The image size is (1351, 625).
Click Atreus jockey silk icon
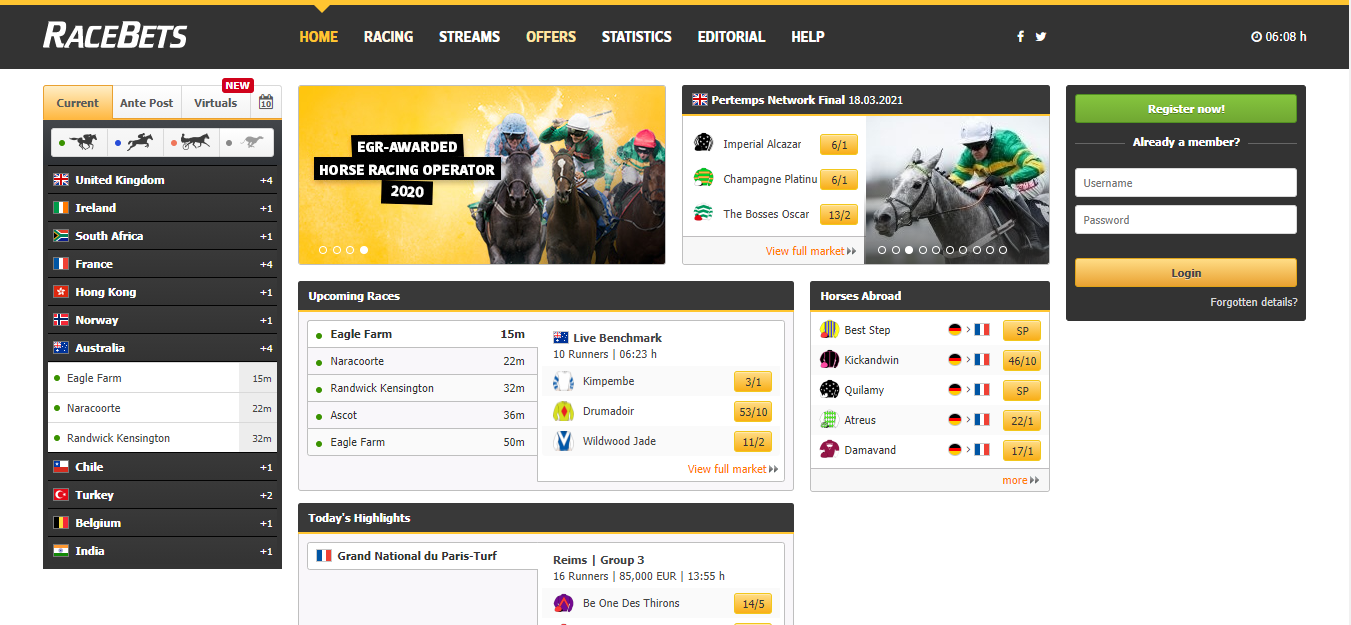(829, 420)
